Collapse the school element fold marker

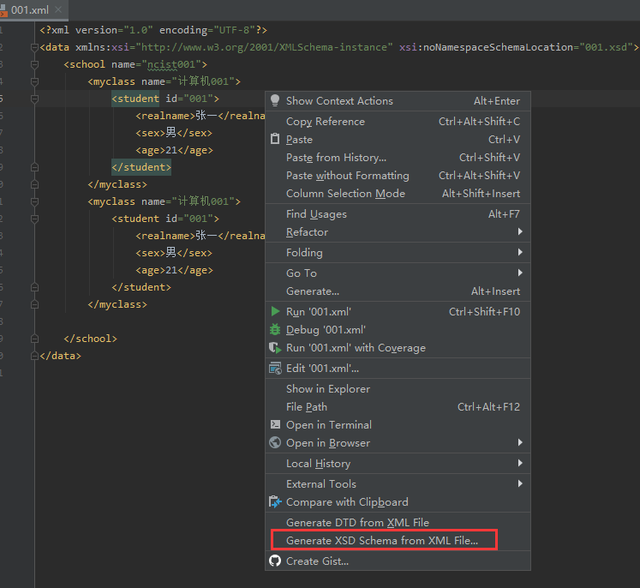coord(35,64)
